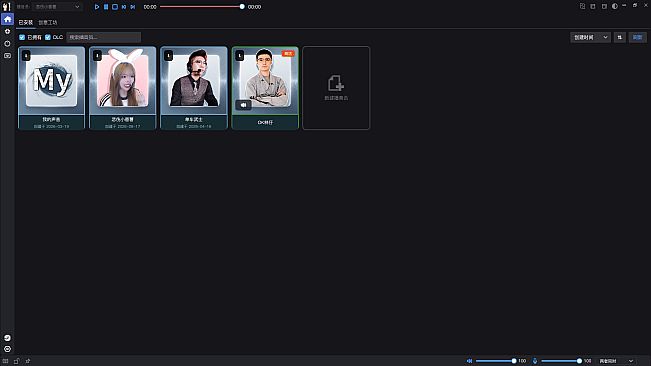Click the leftmost status bar icon
Image resolution: width=651 pixels, height=366 pixels.
pyautogui.click(x=5, y=361)
